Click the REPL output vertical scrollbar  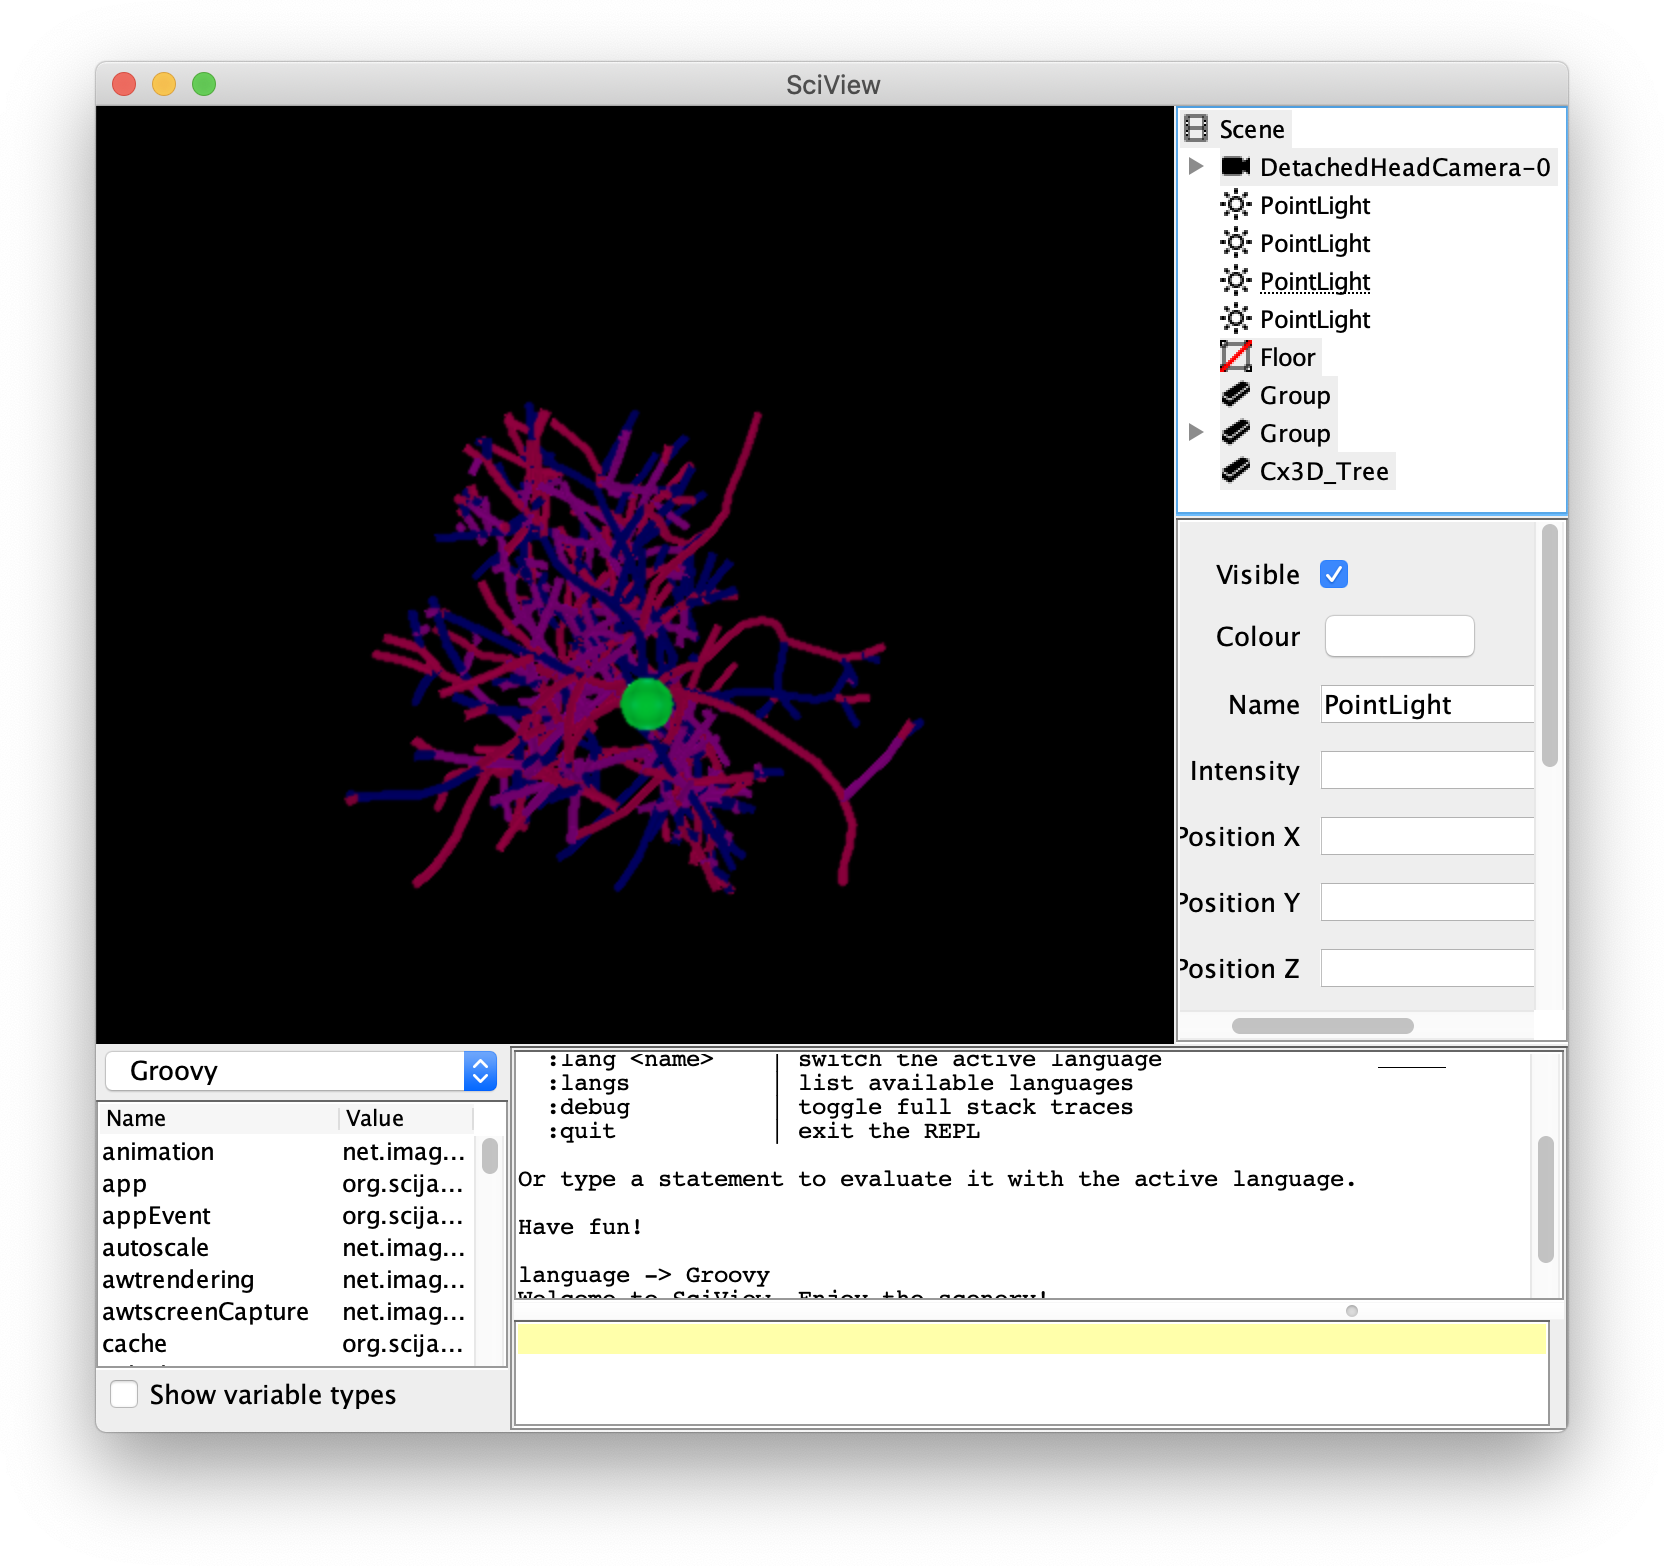(x=1545, y=1199)
